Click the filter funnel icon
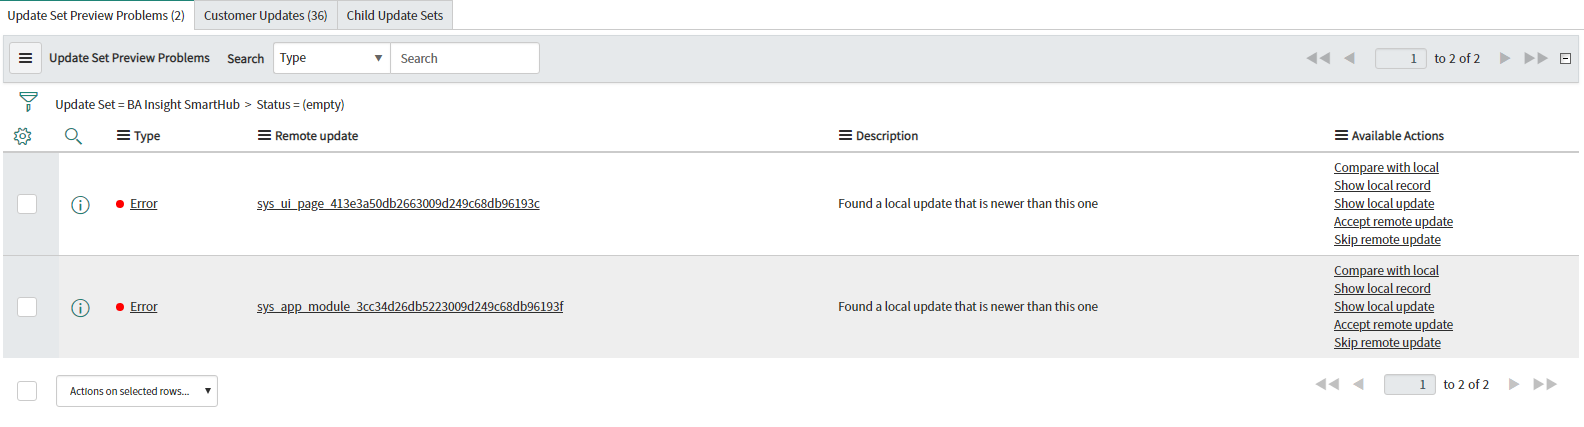 (28, 102)
